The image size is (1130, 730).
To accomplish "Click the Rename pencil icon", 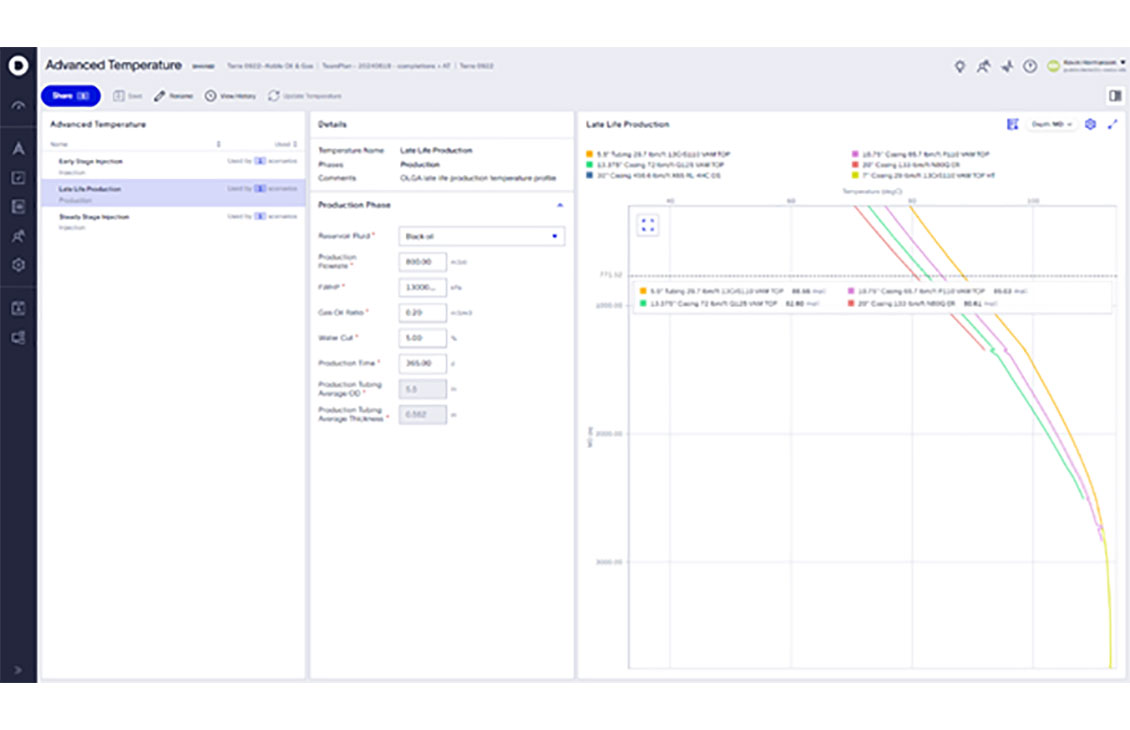I will point(159,96).
